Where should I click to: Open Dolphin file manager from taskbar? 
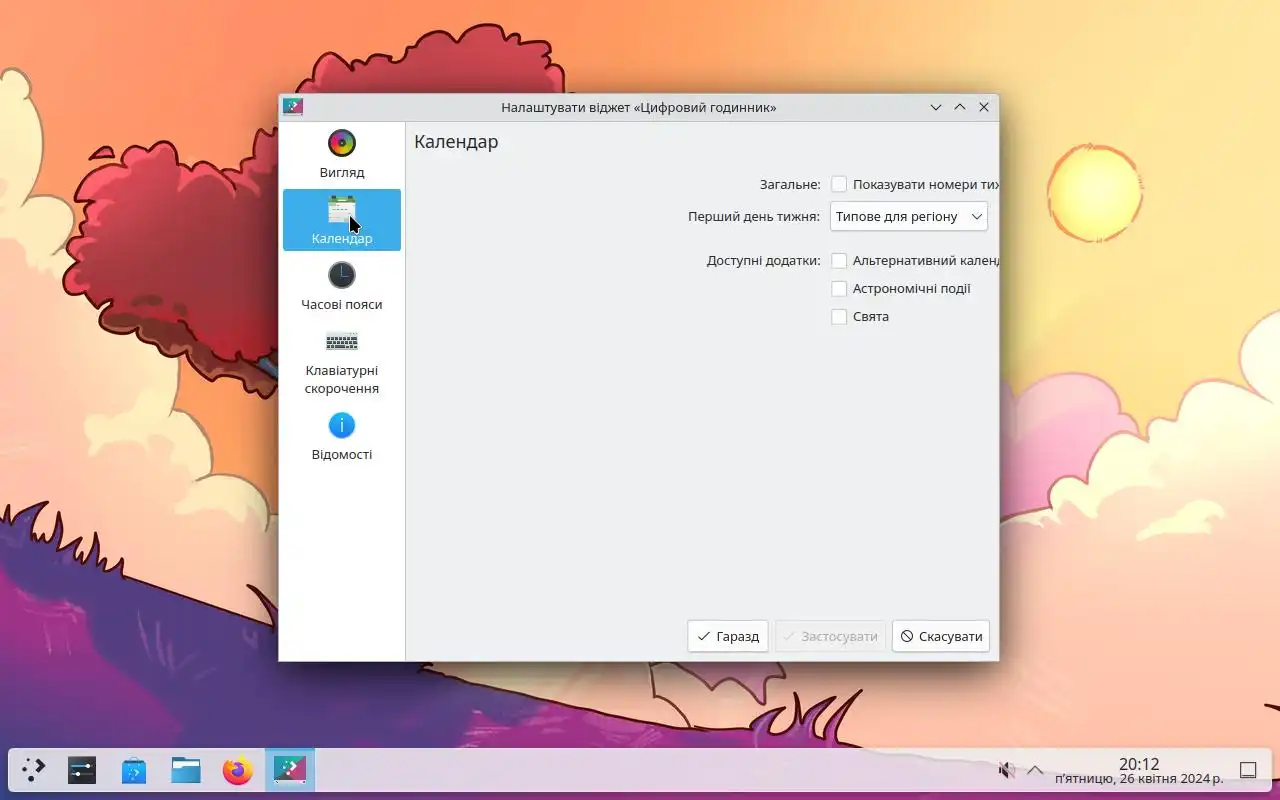(186, 770)
